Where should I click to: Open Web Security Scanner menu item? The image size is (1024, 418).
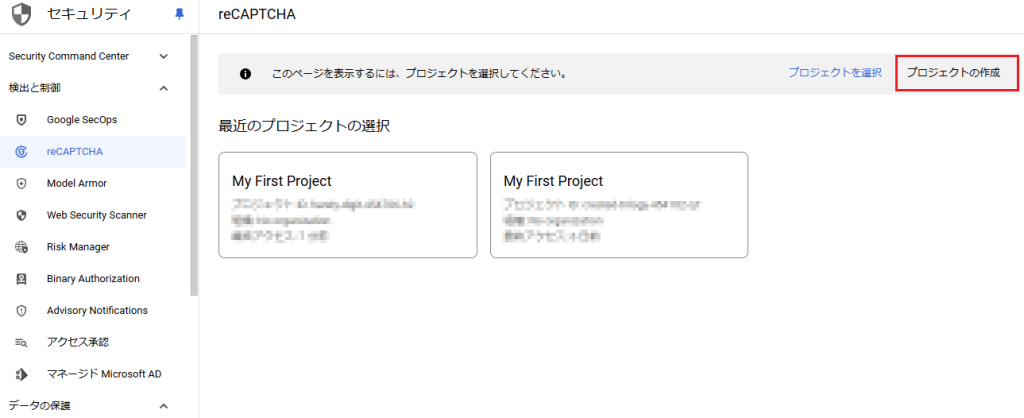(x=96, y=215)
